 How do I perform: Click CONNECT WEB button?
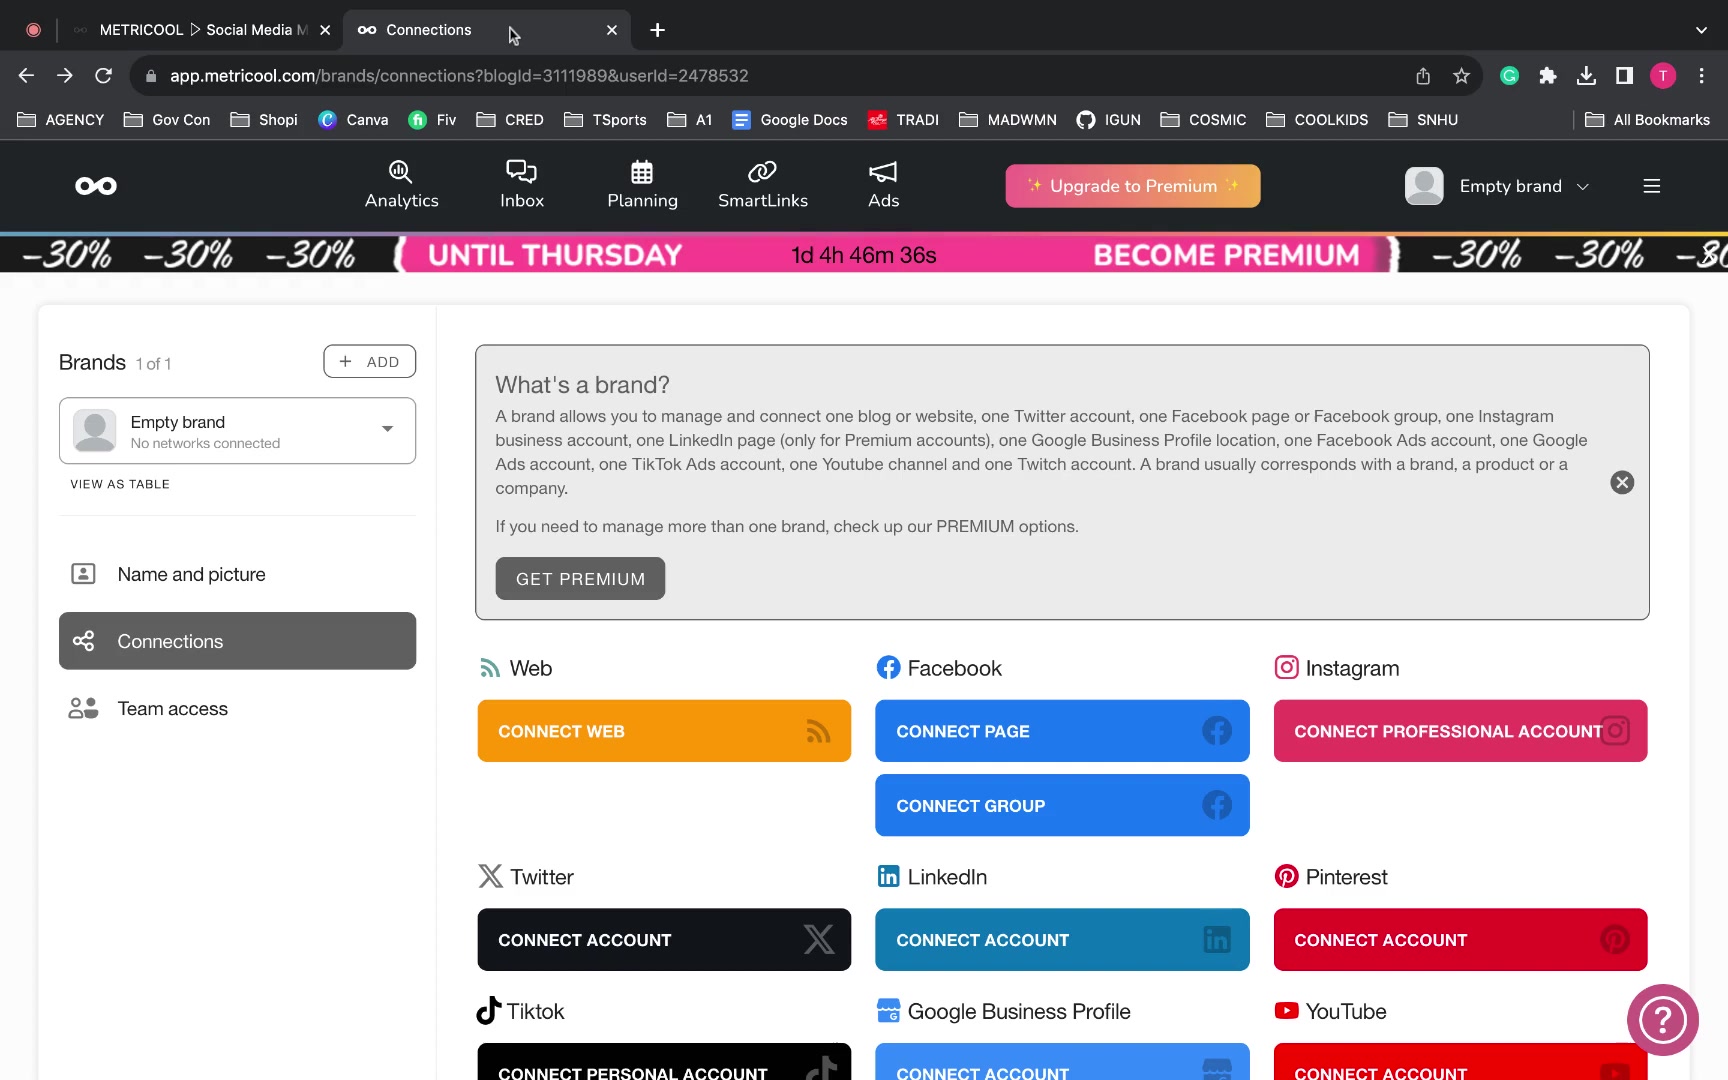click(x=664, y=731)
